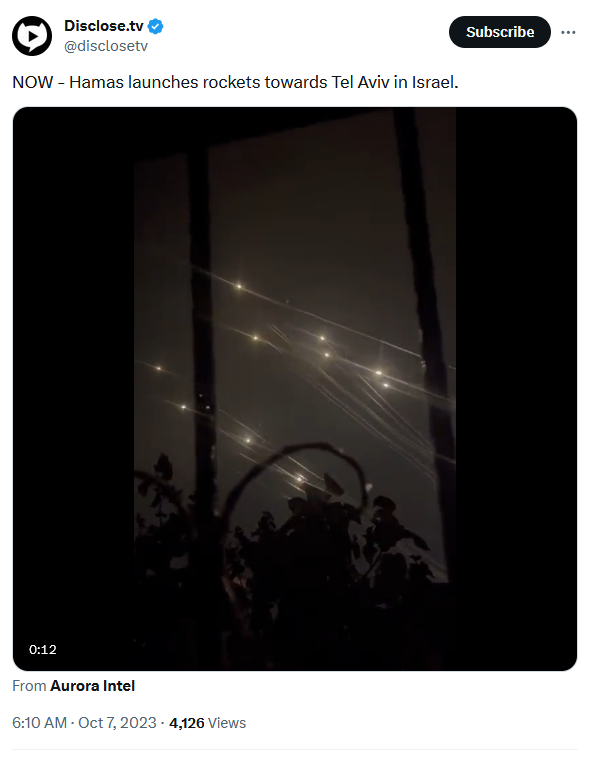This screenshot has height=758, width=592.
Task: Click the blue verified checkmark badge
Action: [x=155, y=26]
